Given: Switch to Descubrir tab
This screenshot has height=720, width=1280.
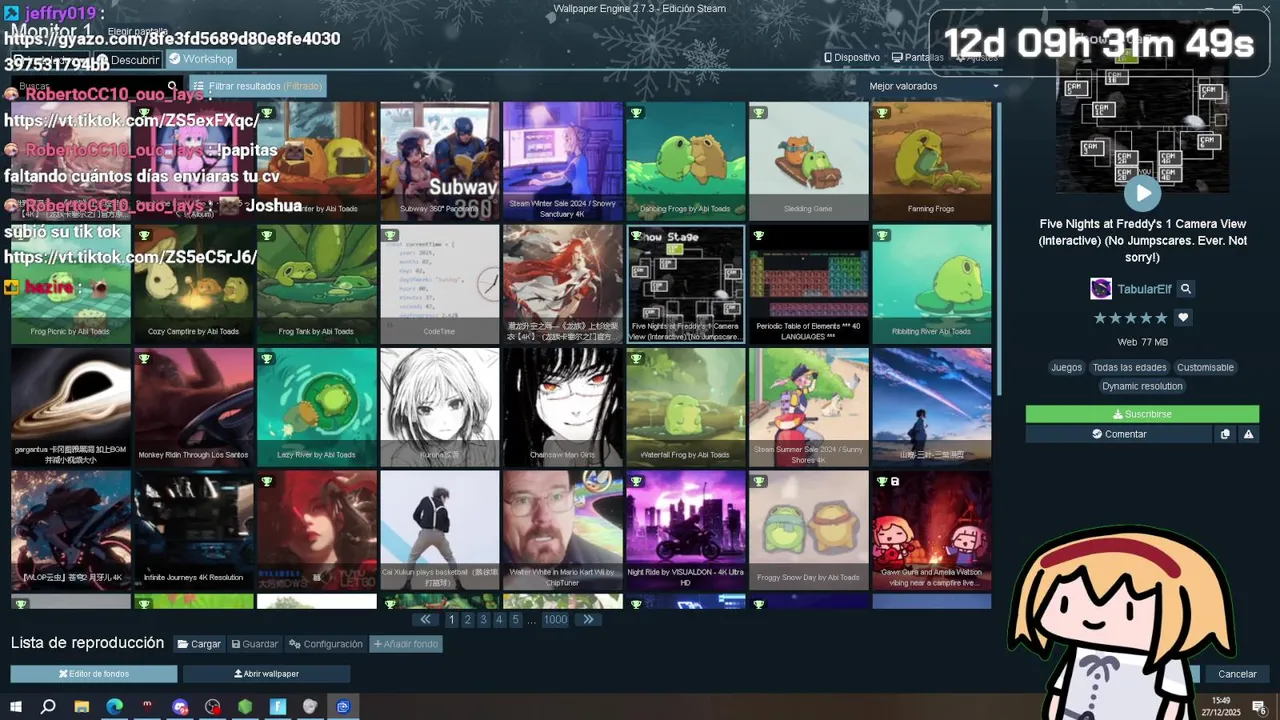Looking at the screenshot, I should [x=128, y=60].
